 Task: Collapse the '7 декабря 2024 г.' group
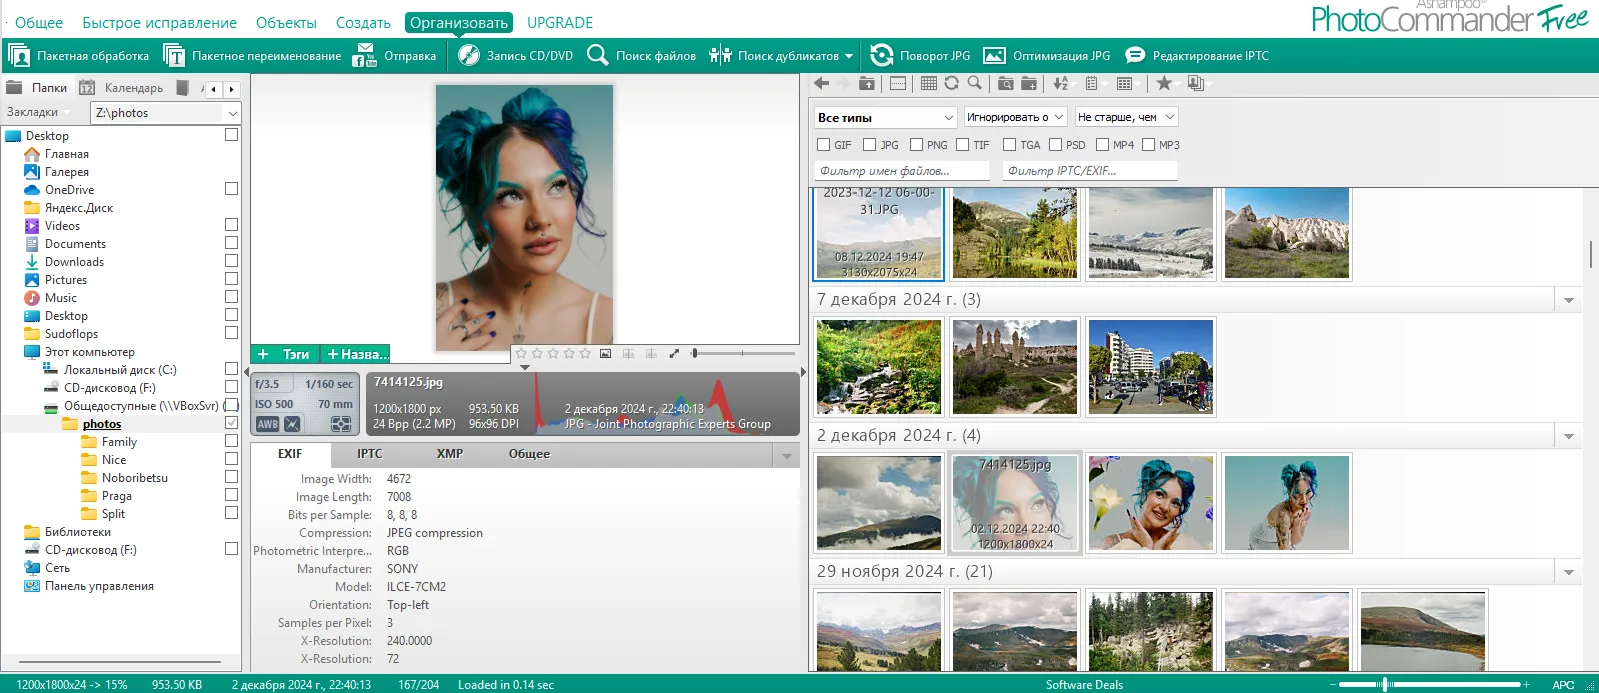tap(1568, 300)
